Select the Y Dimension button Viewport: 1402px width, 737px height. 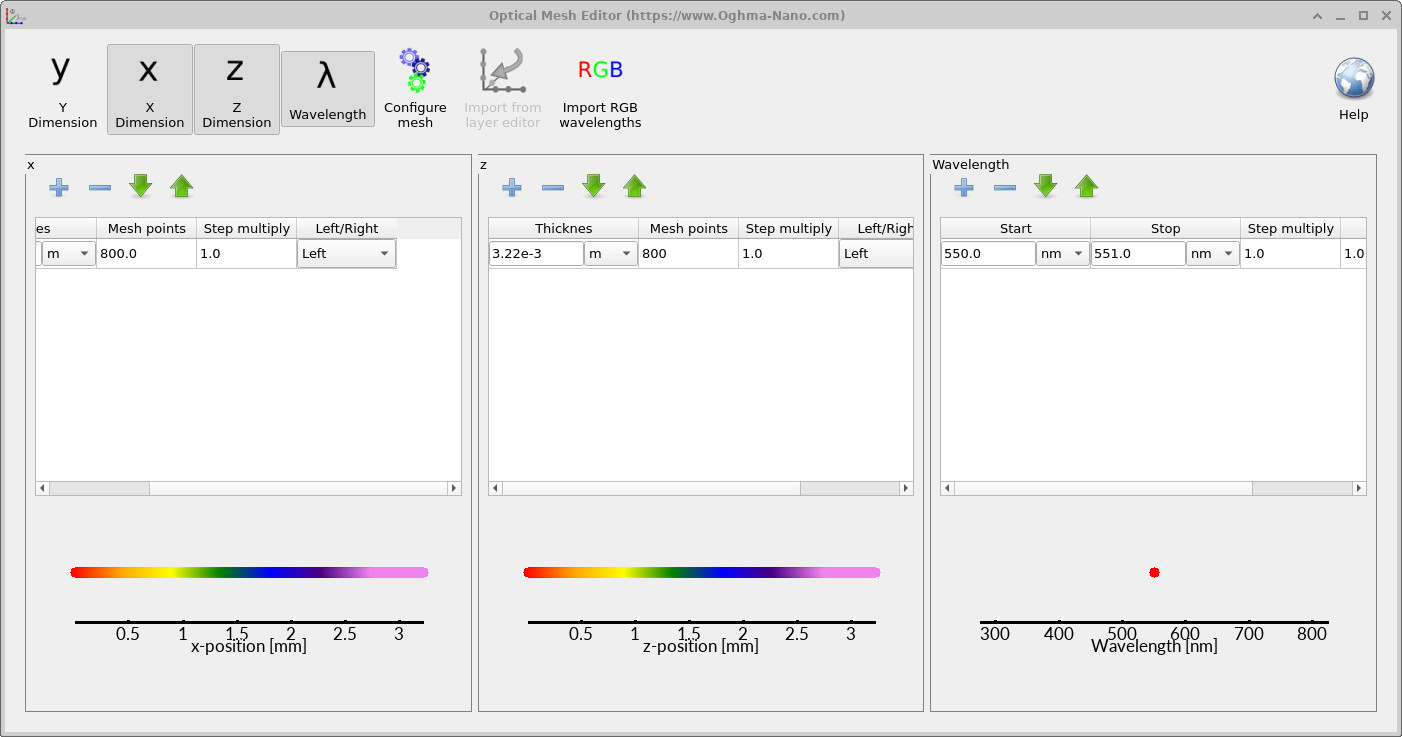(x=61, y=89)
